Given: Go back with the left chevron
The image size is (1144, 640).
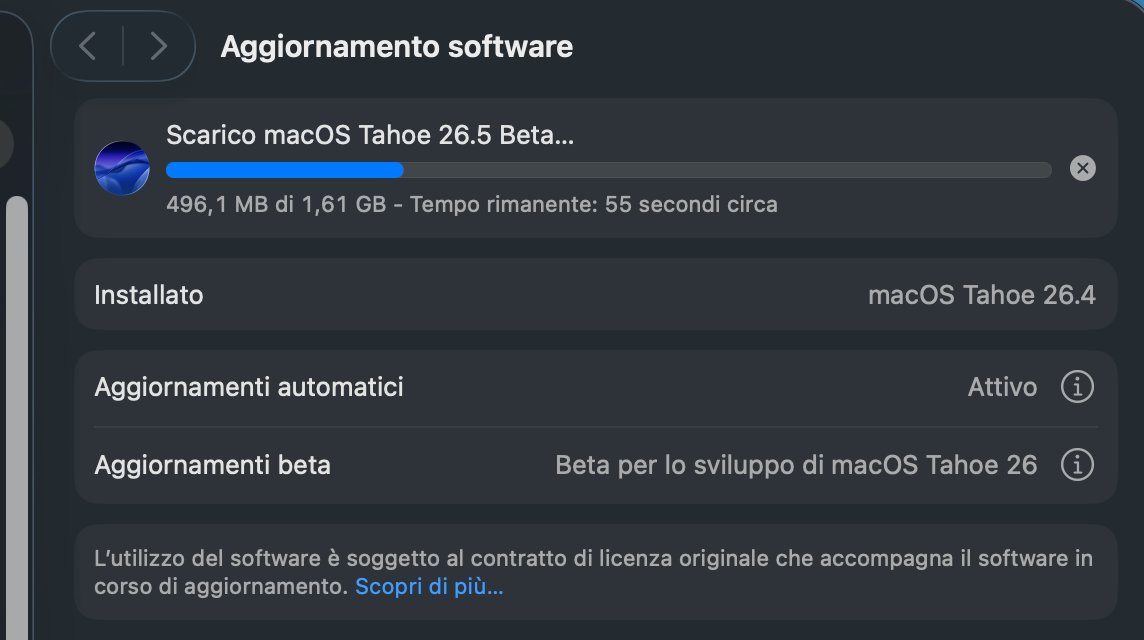Looking at the screenshot, I should point(88,46).
